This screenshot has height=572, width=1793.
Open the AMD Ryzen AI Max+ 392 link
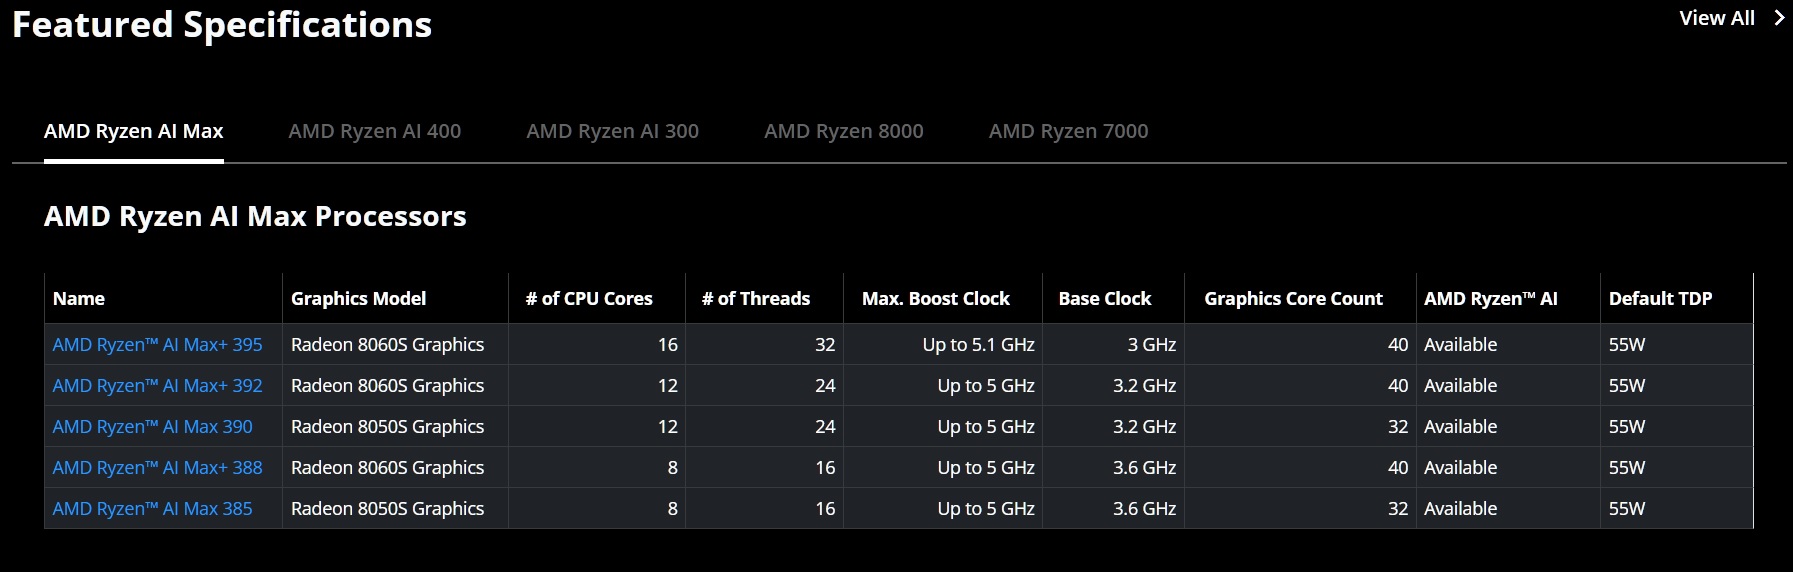158,385
